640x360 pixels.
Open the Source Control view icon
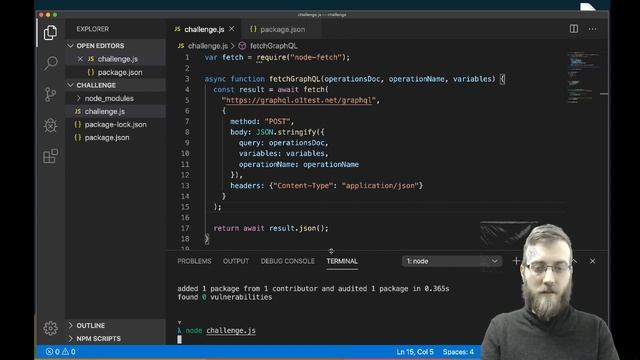(50, 94)
